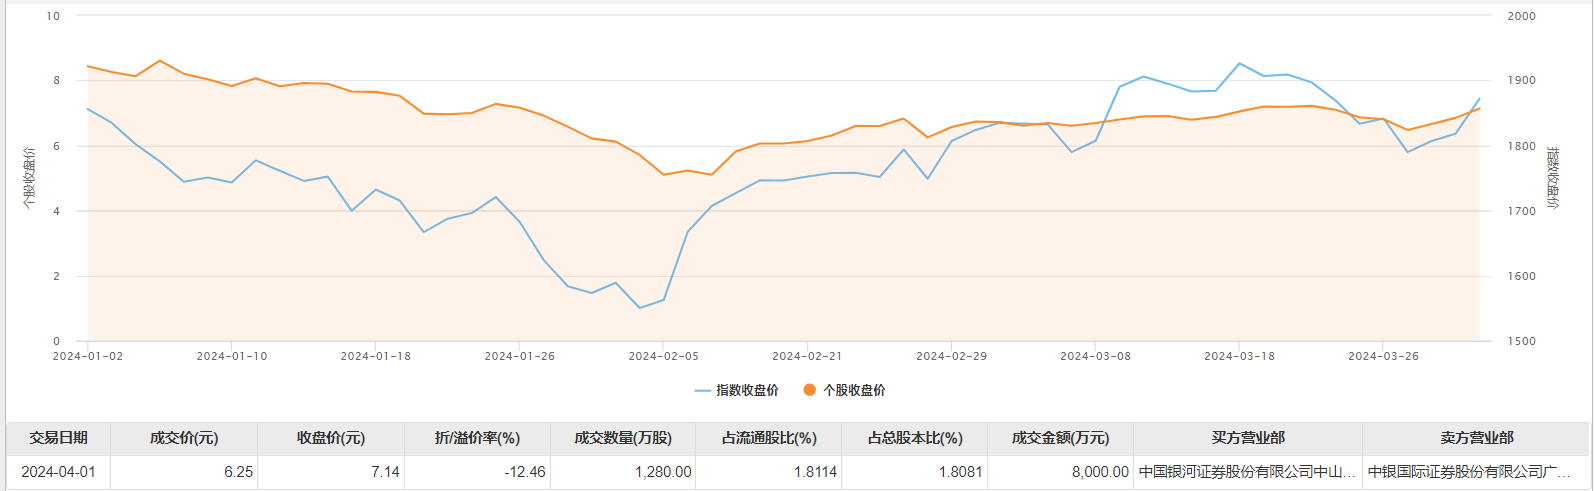
Task: Select the 占总股本比(%) column header
Action: (914, 438)
